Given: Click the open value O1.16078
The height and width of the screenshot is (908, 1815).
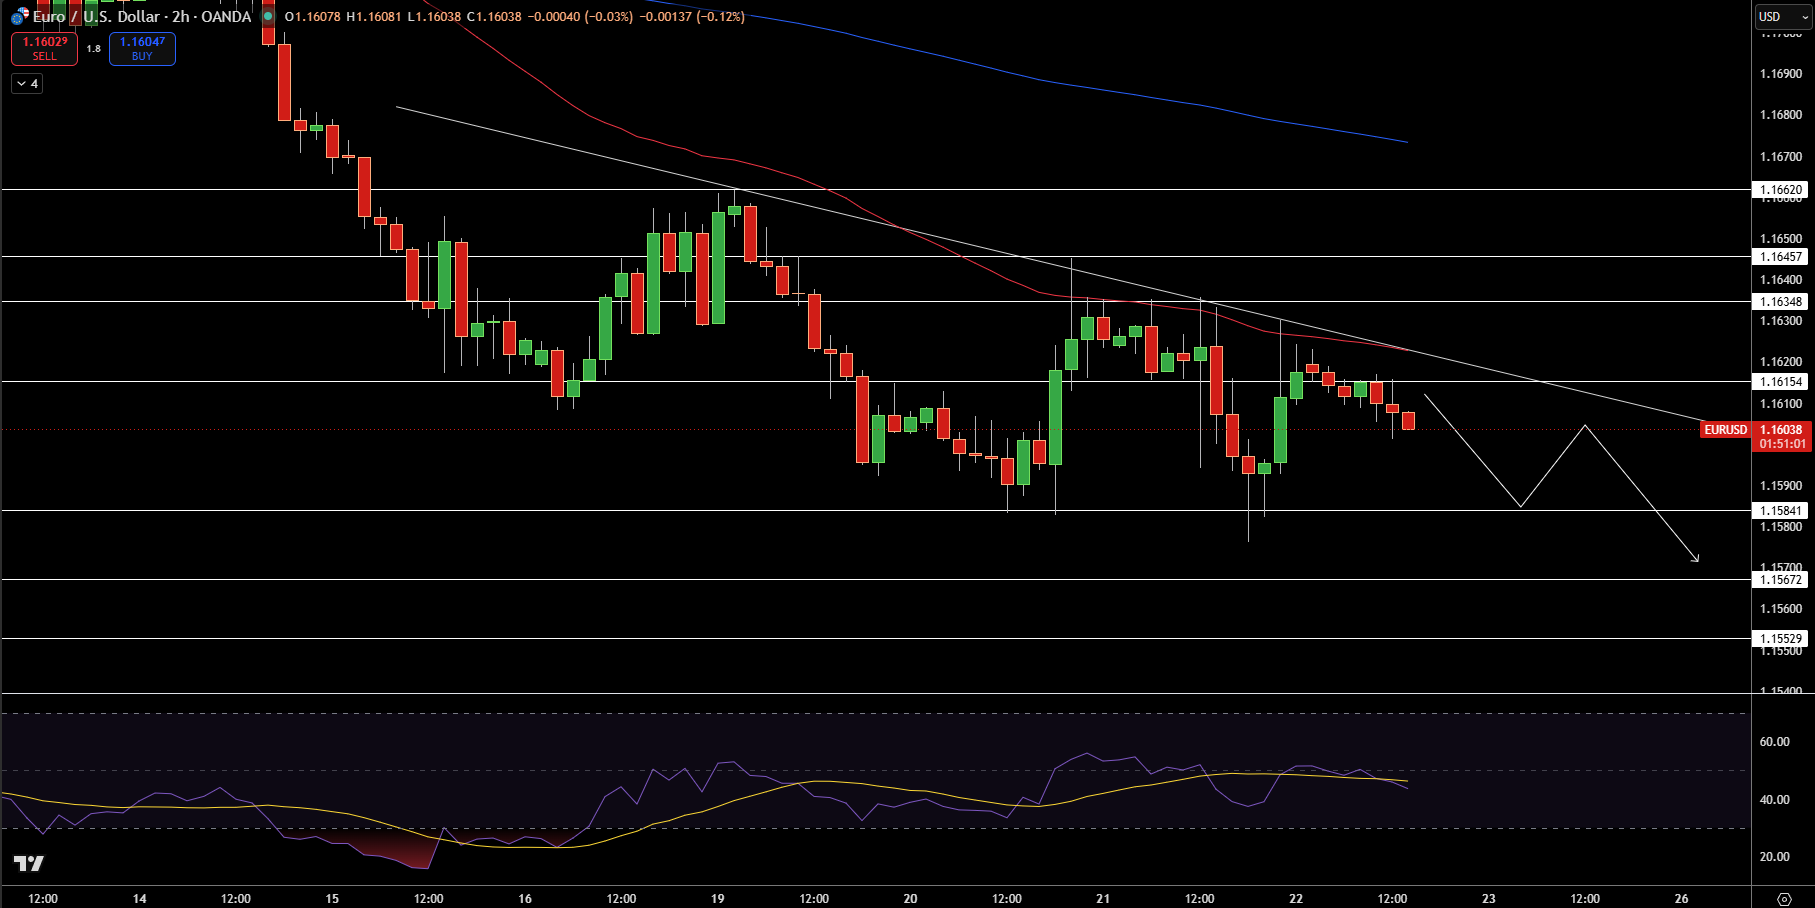Looking at the screenshot, I should [312, 17].
